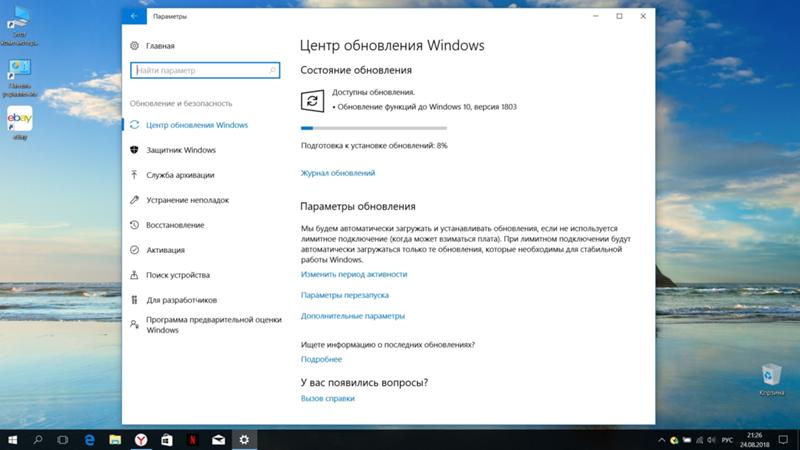The width and height of the screenshot is (800, 450).
Task: Click the back arrow in Settings title bar
Action: tap(134, 16)
